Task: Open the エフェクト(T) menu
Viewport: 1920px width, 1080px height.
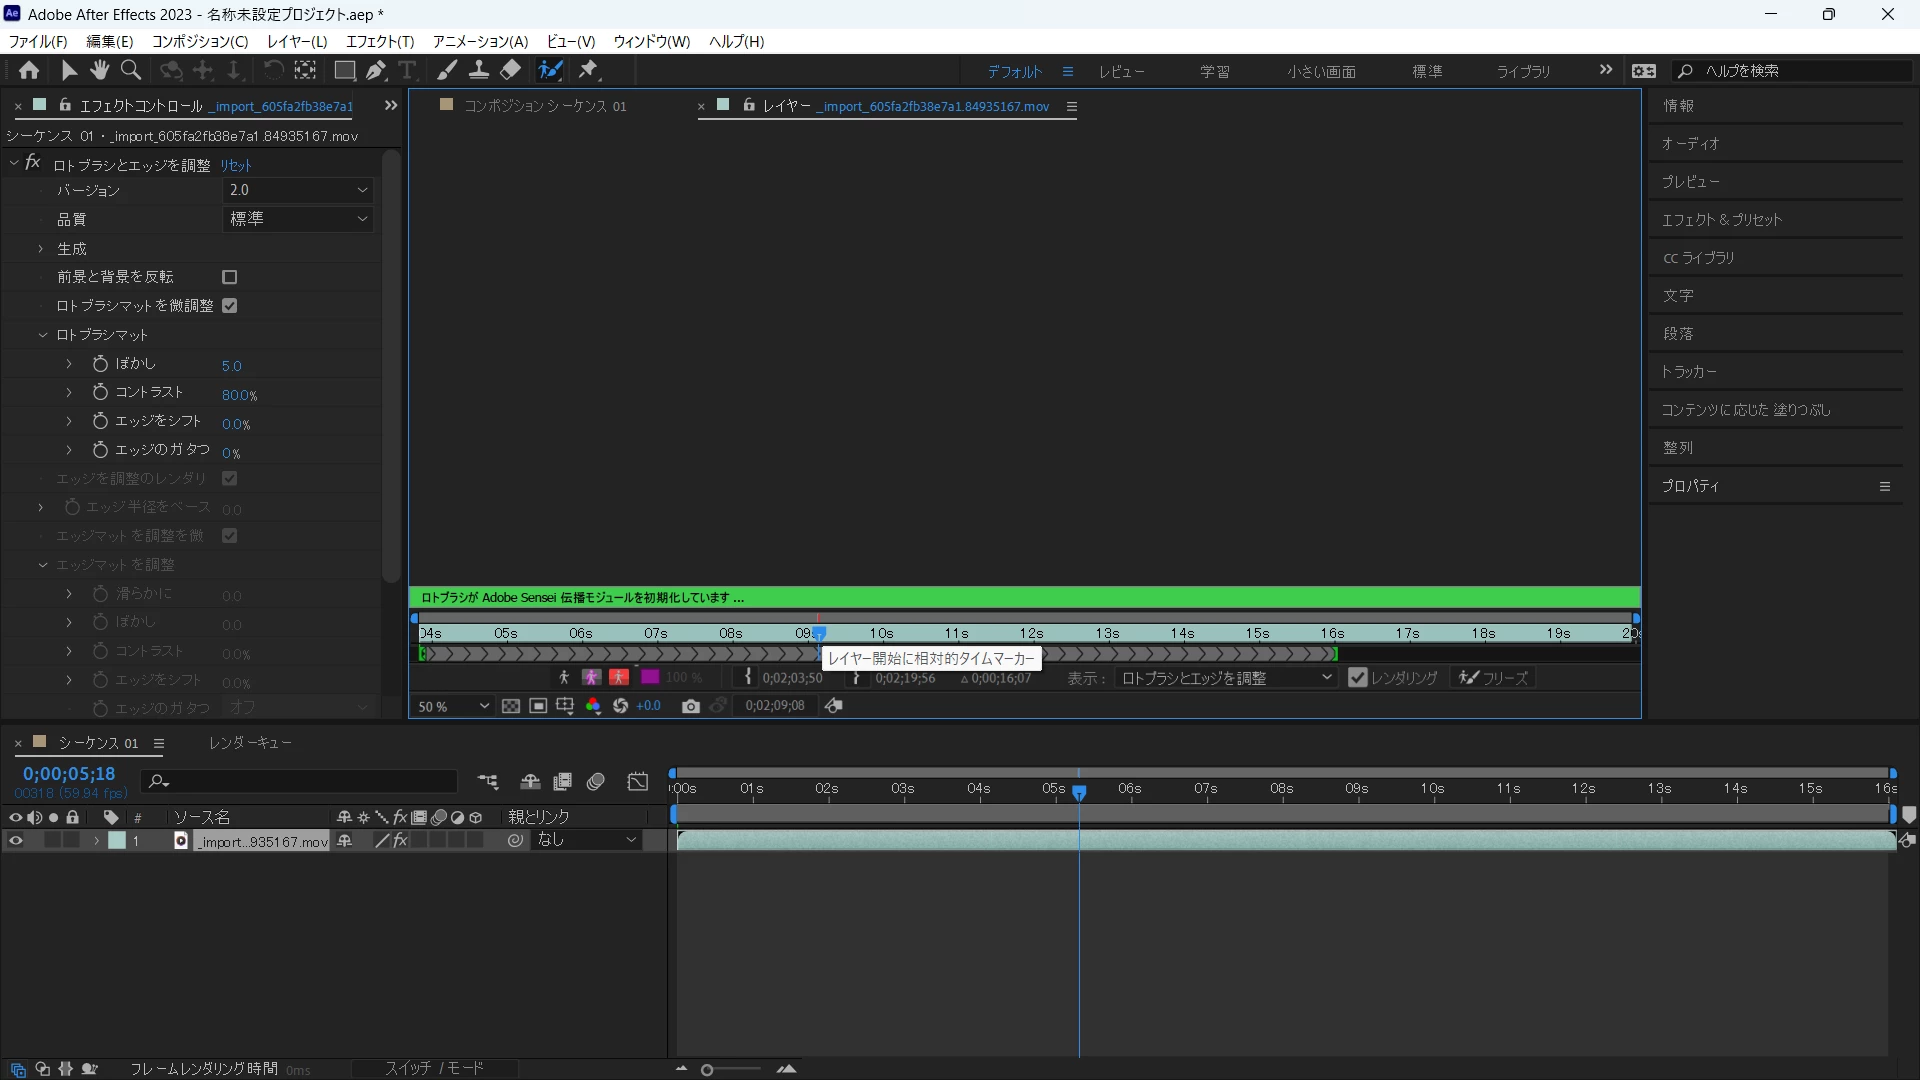Action: pos(379,41)
